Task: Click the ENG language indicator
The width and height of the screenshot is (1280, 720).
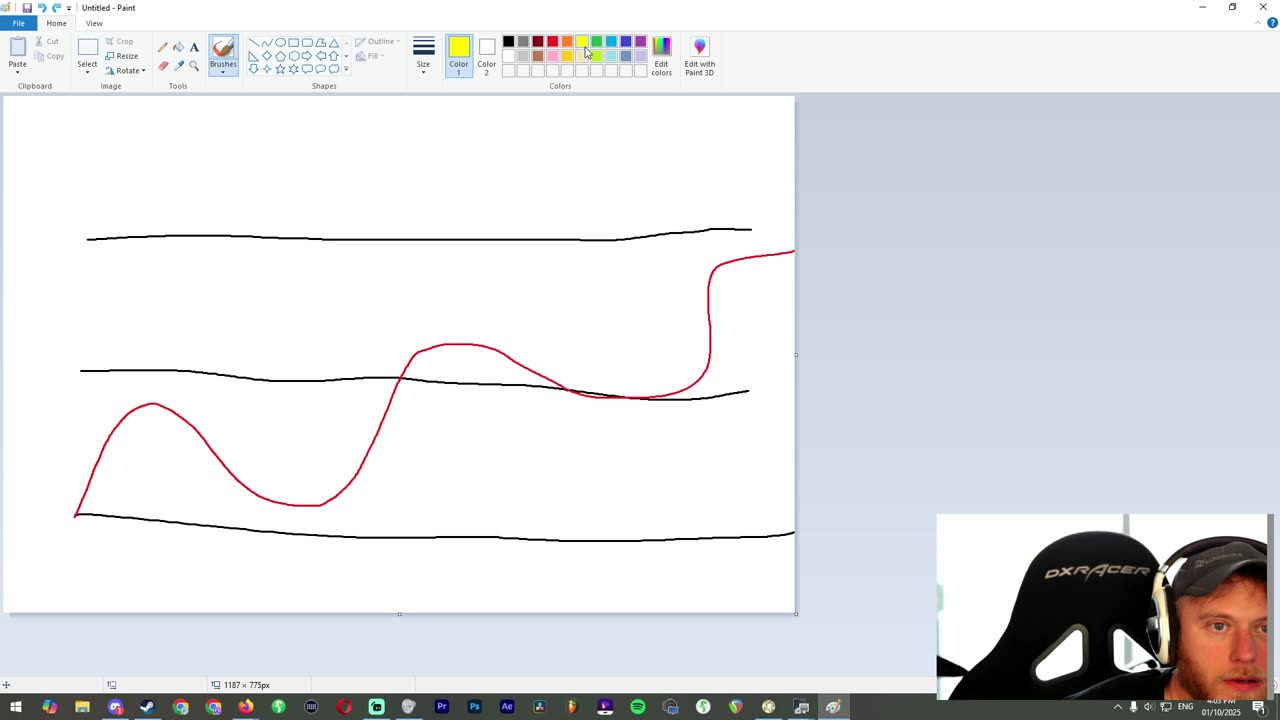Action: coord(1185,707)
